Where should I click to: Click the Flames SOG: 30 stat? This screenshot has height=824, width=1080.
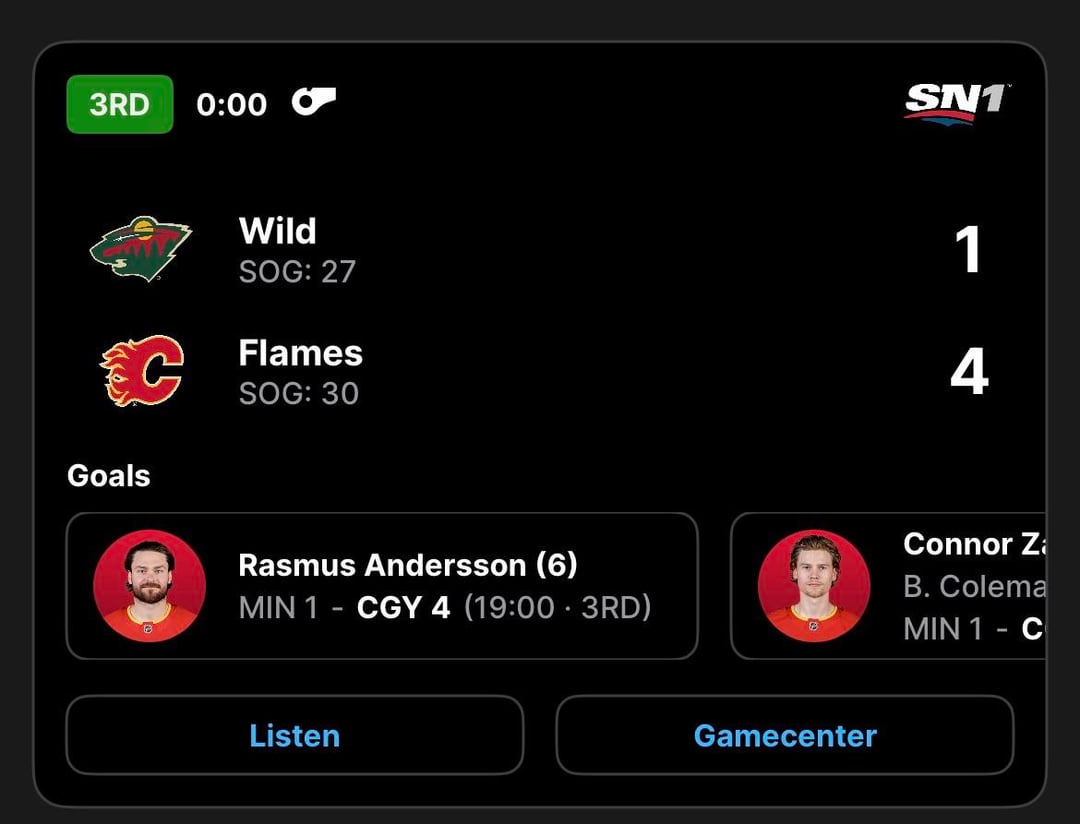(x=298, y=392)
